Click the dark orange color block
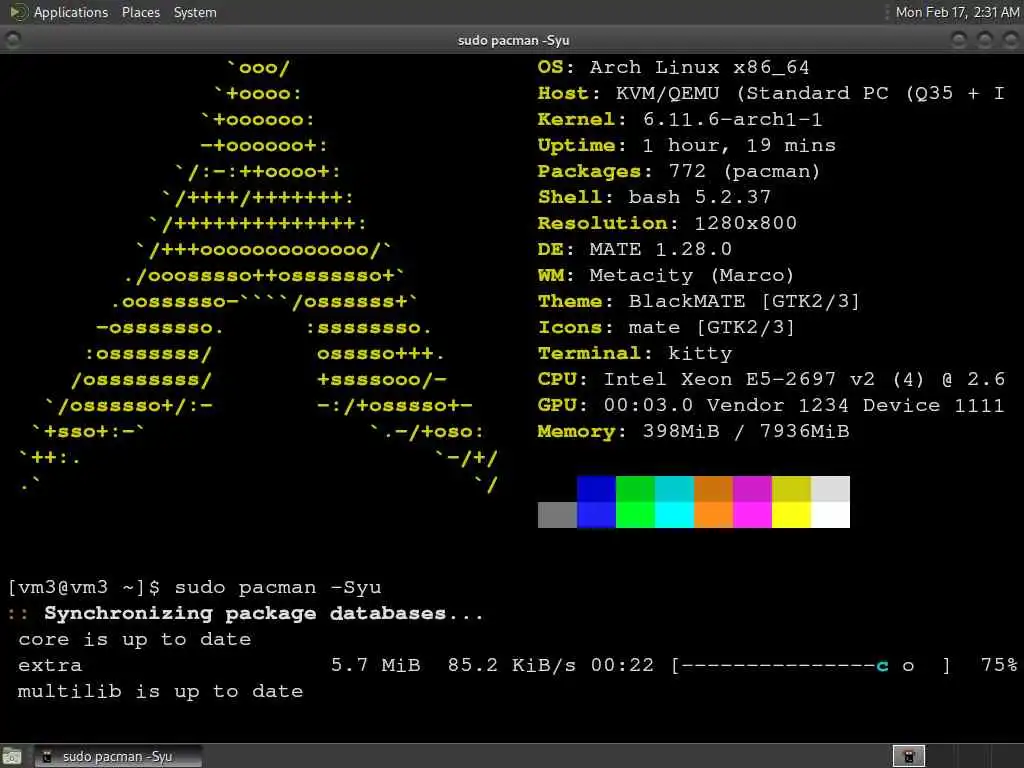Screen dimensions: 1024x768 (713, 488)
